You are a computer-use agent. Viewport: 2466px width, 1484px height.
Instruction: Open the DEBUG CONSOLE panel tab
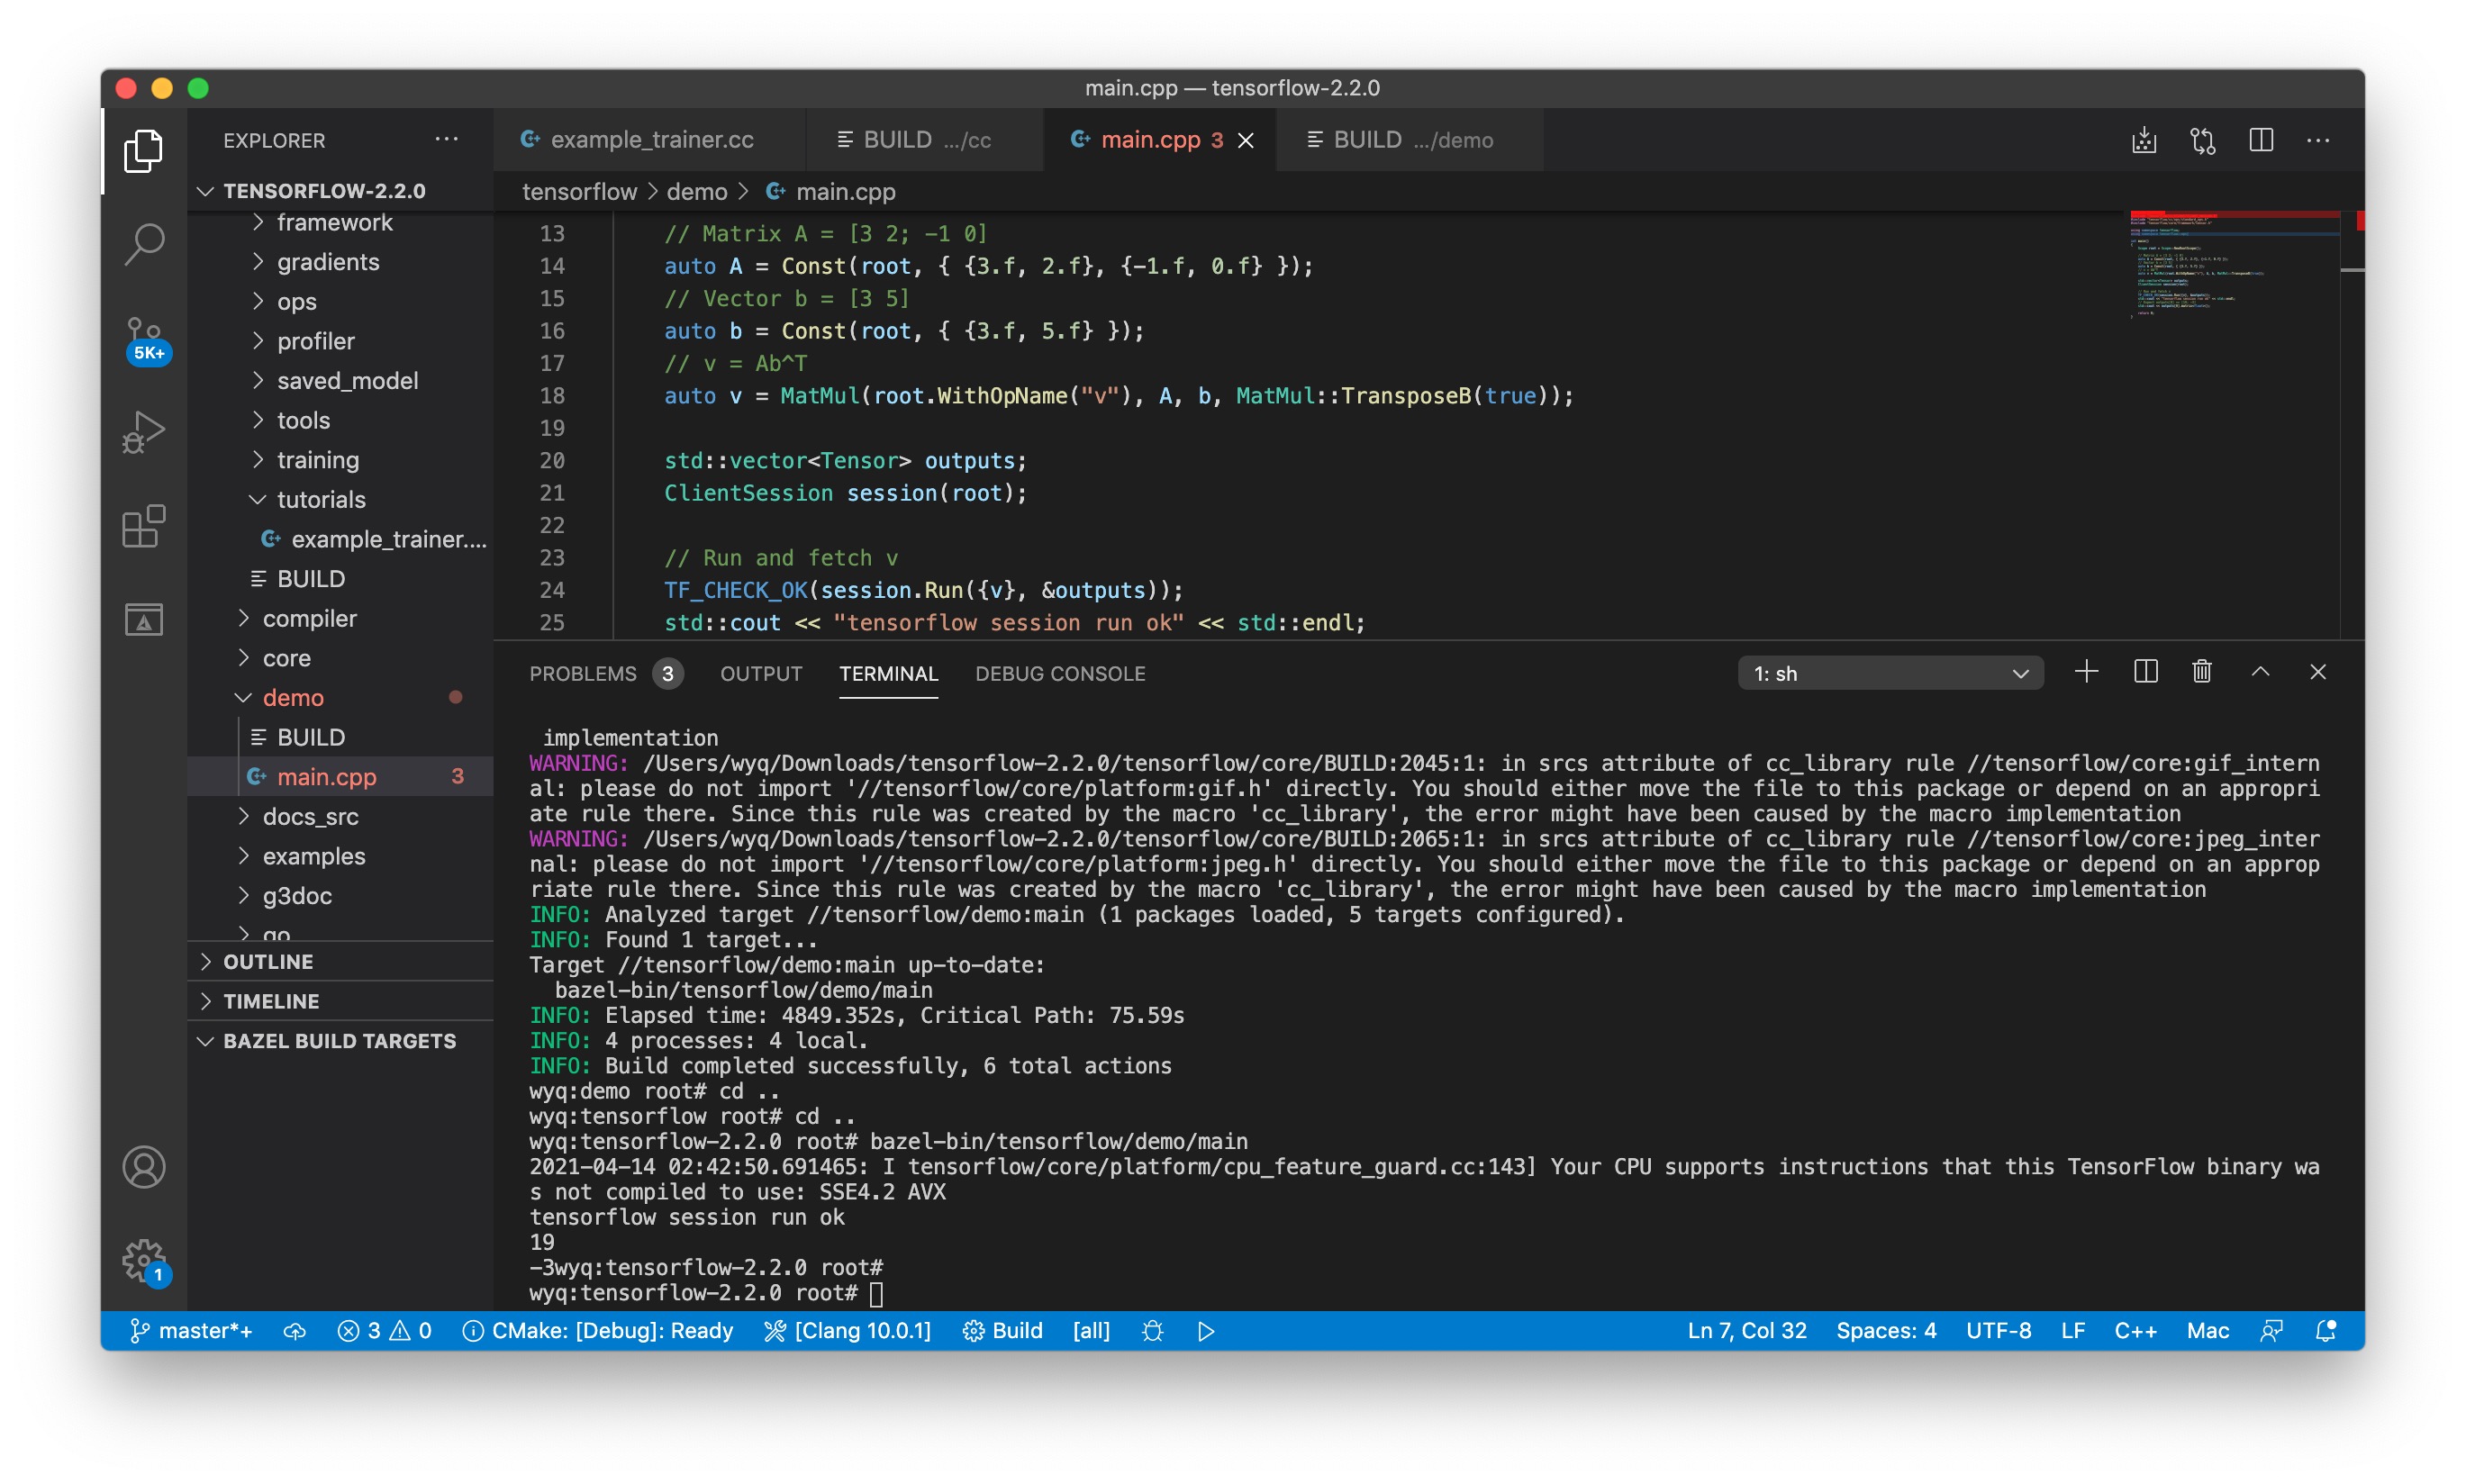pyautogui.click(x=1060, y=674)
